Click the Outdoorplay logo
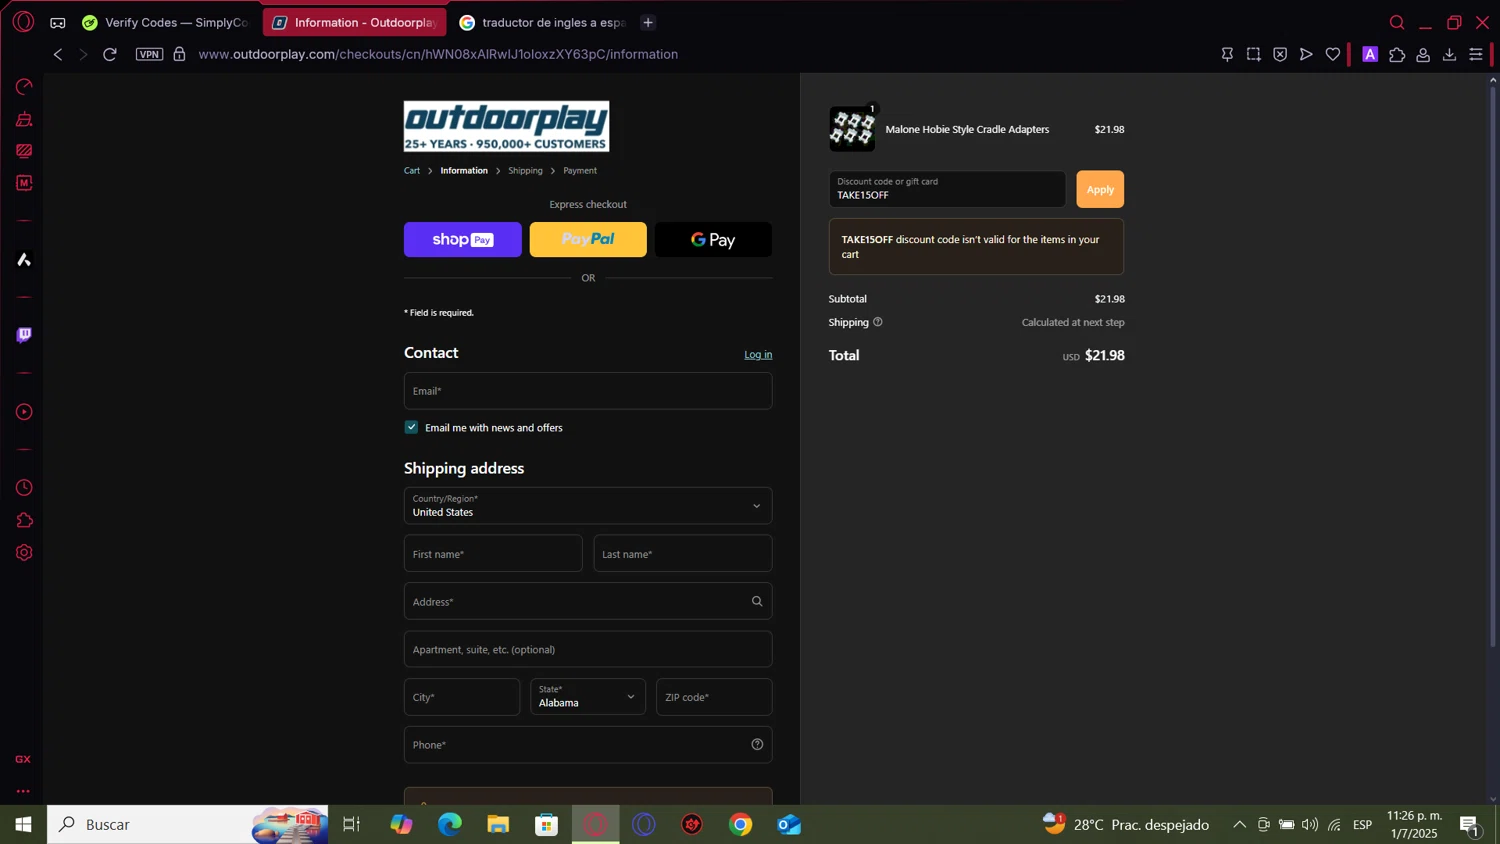The image size is (1500, 844). coord(506,126)
